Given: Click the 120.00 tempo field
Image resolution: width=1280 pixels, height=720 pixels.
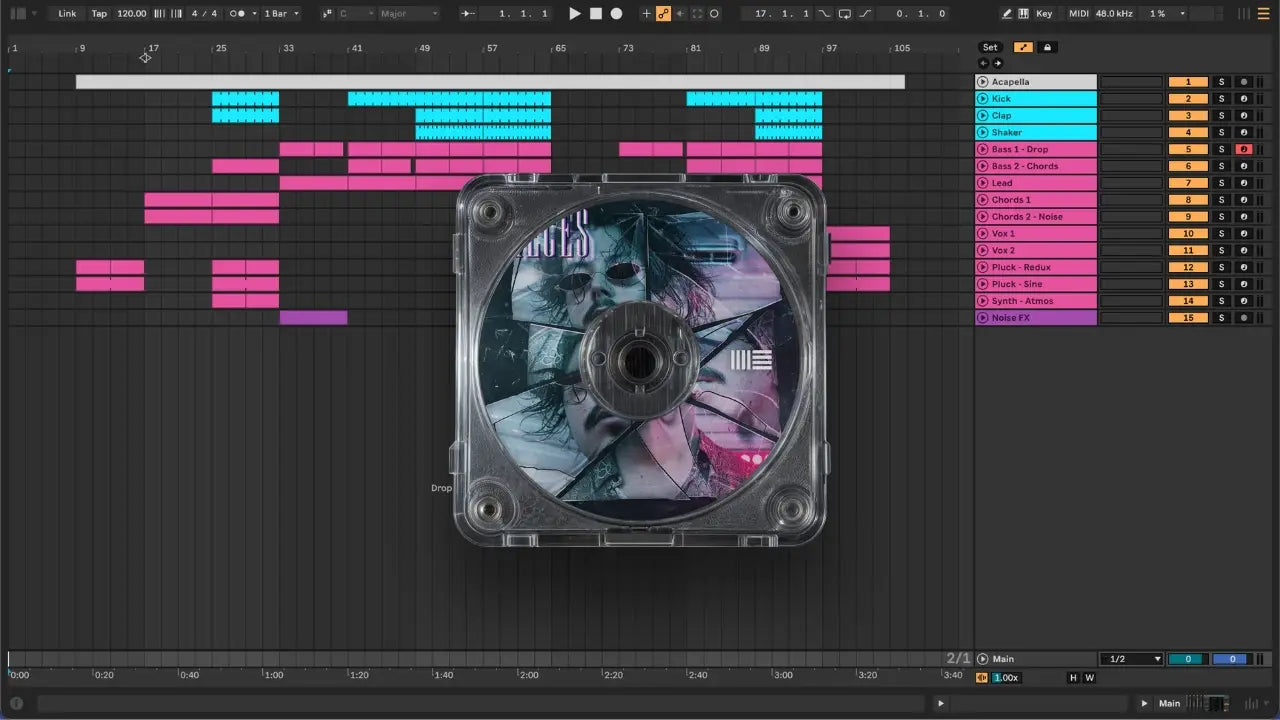Looking at the screenshot, I should [131, 14].
